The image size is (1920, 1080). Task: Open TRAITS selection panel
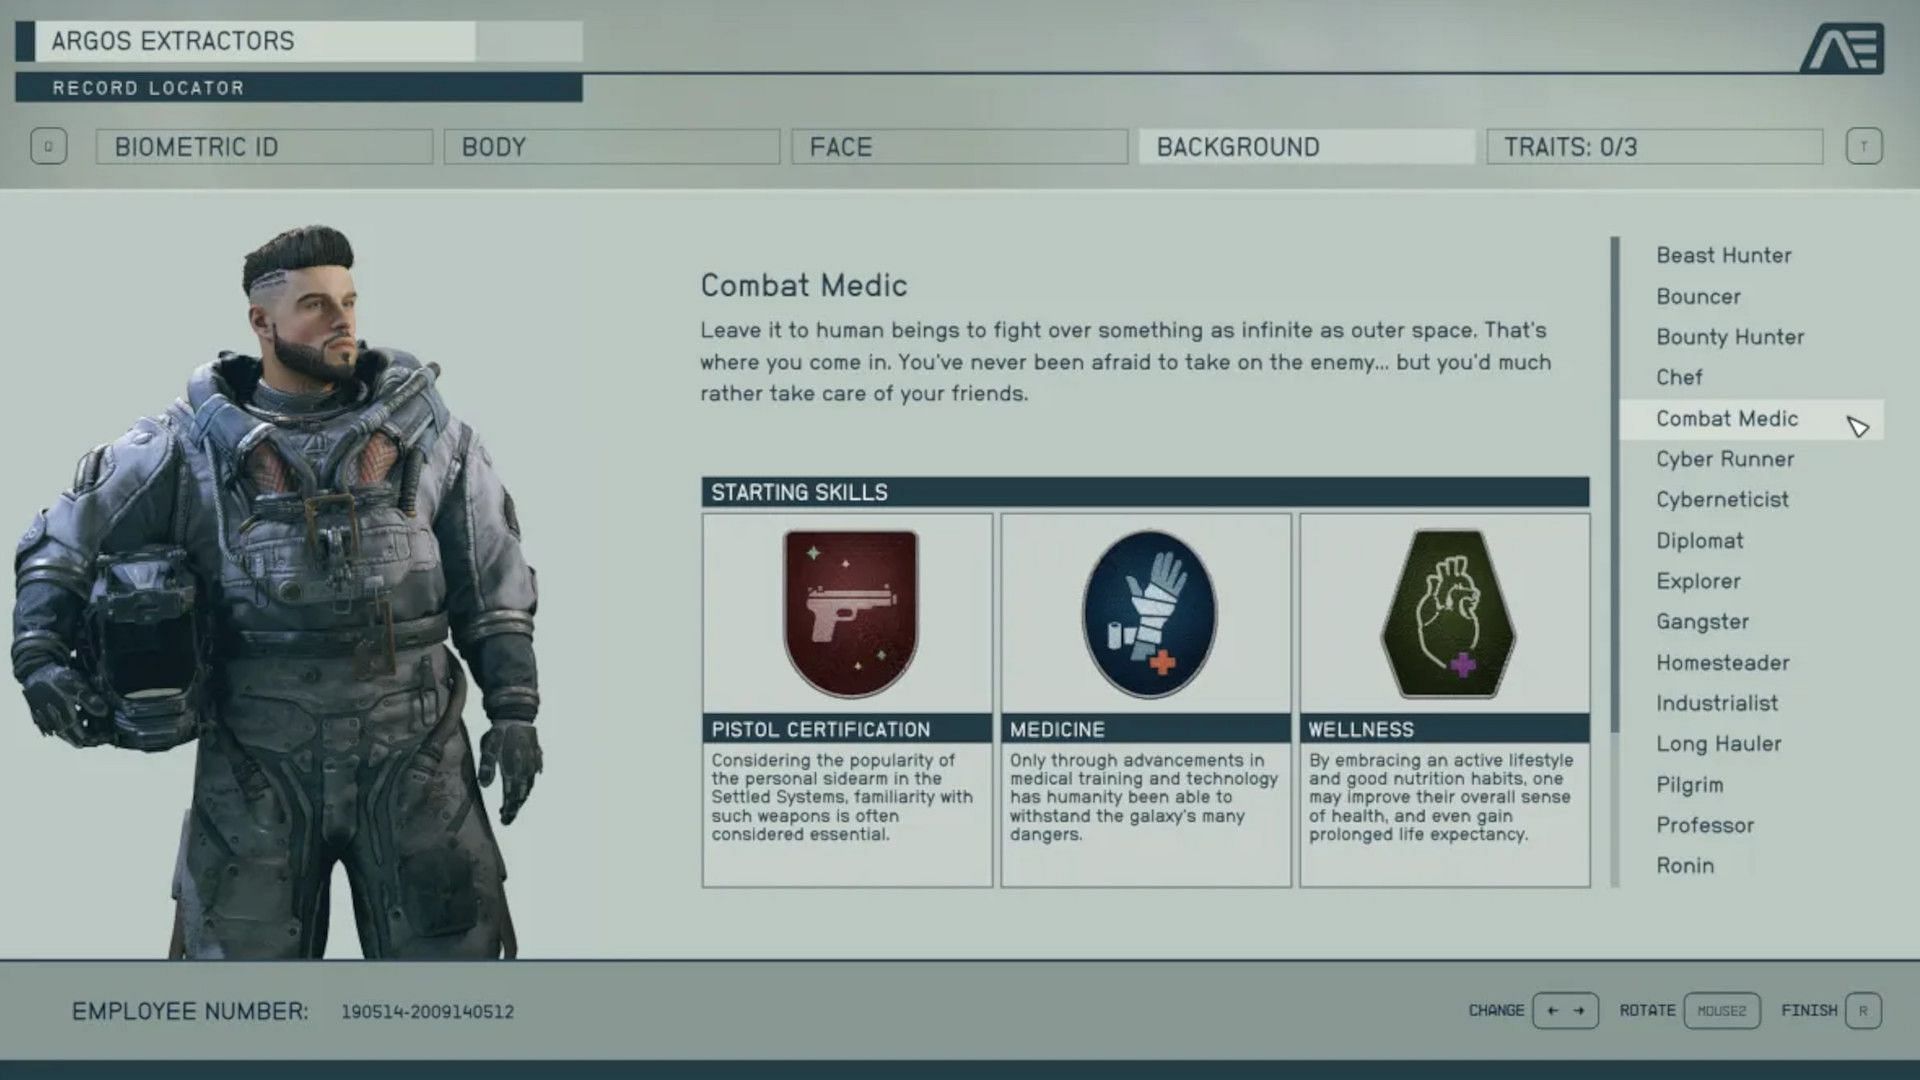pos(1654,146)
